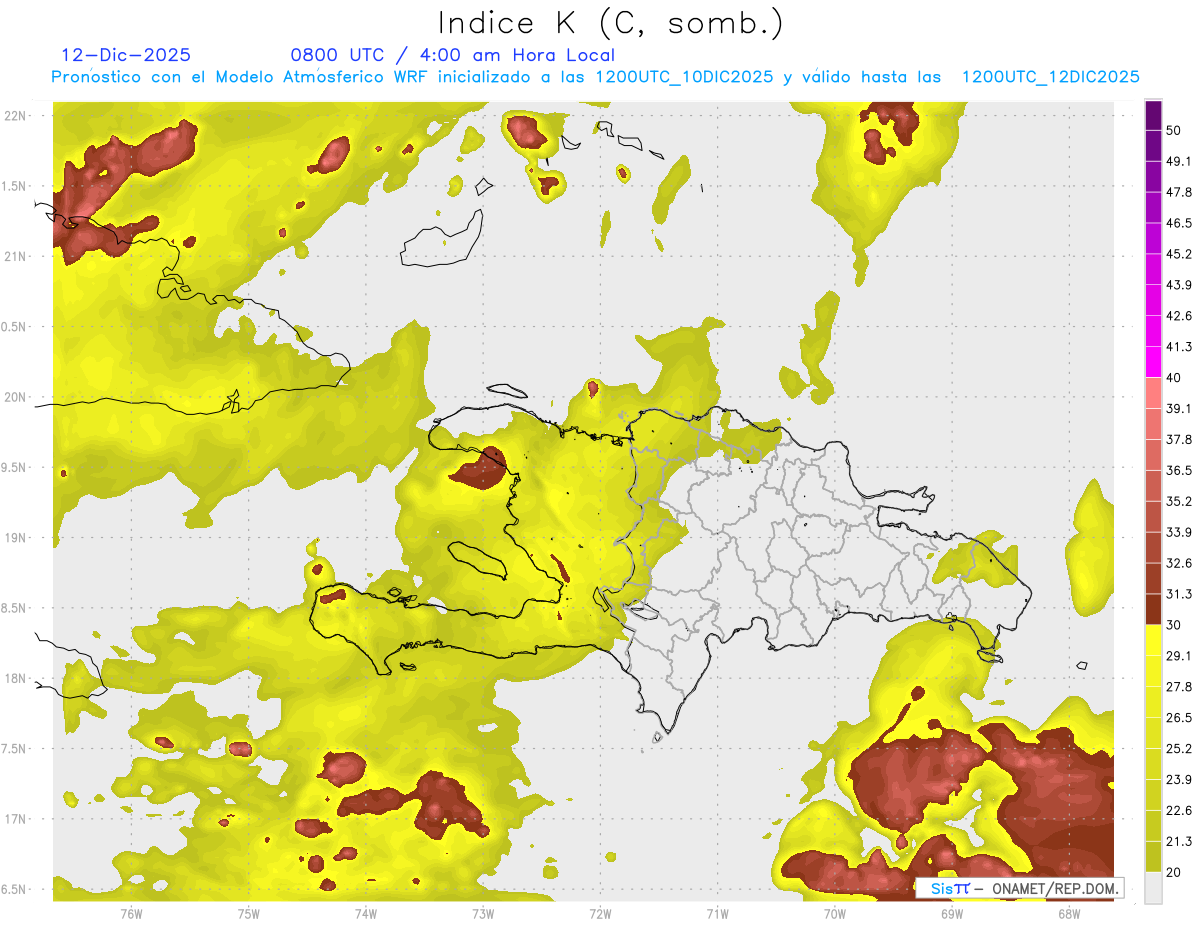
Task: Click the "30" colorbar label
Action: [1175, 625]
